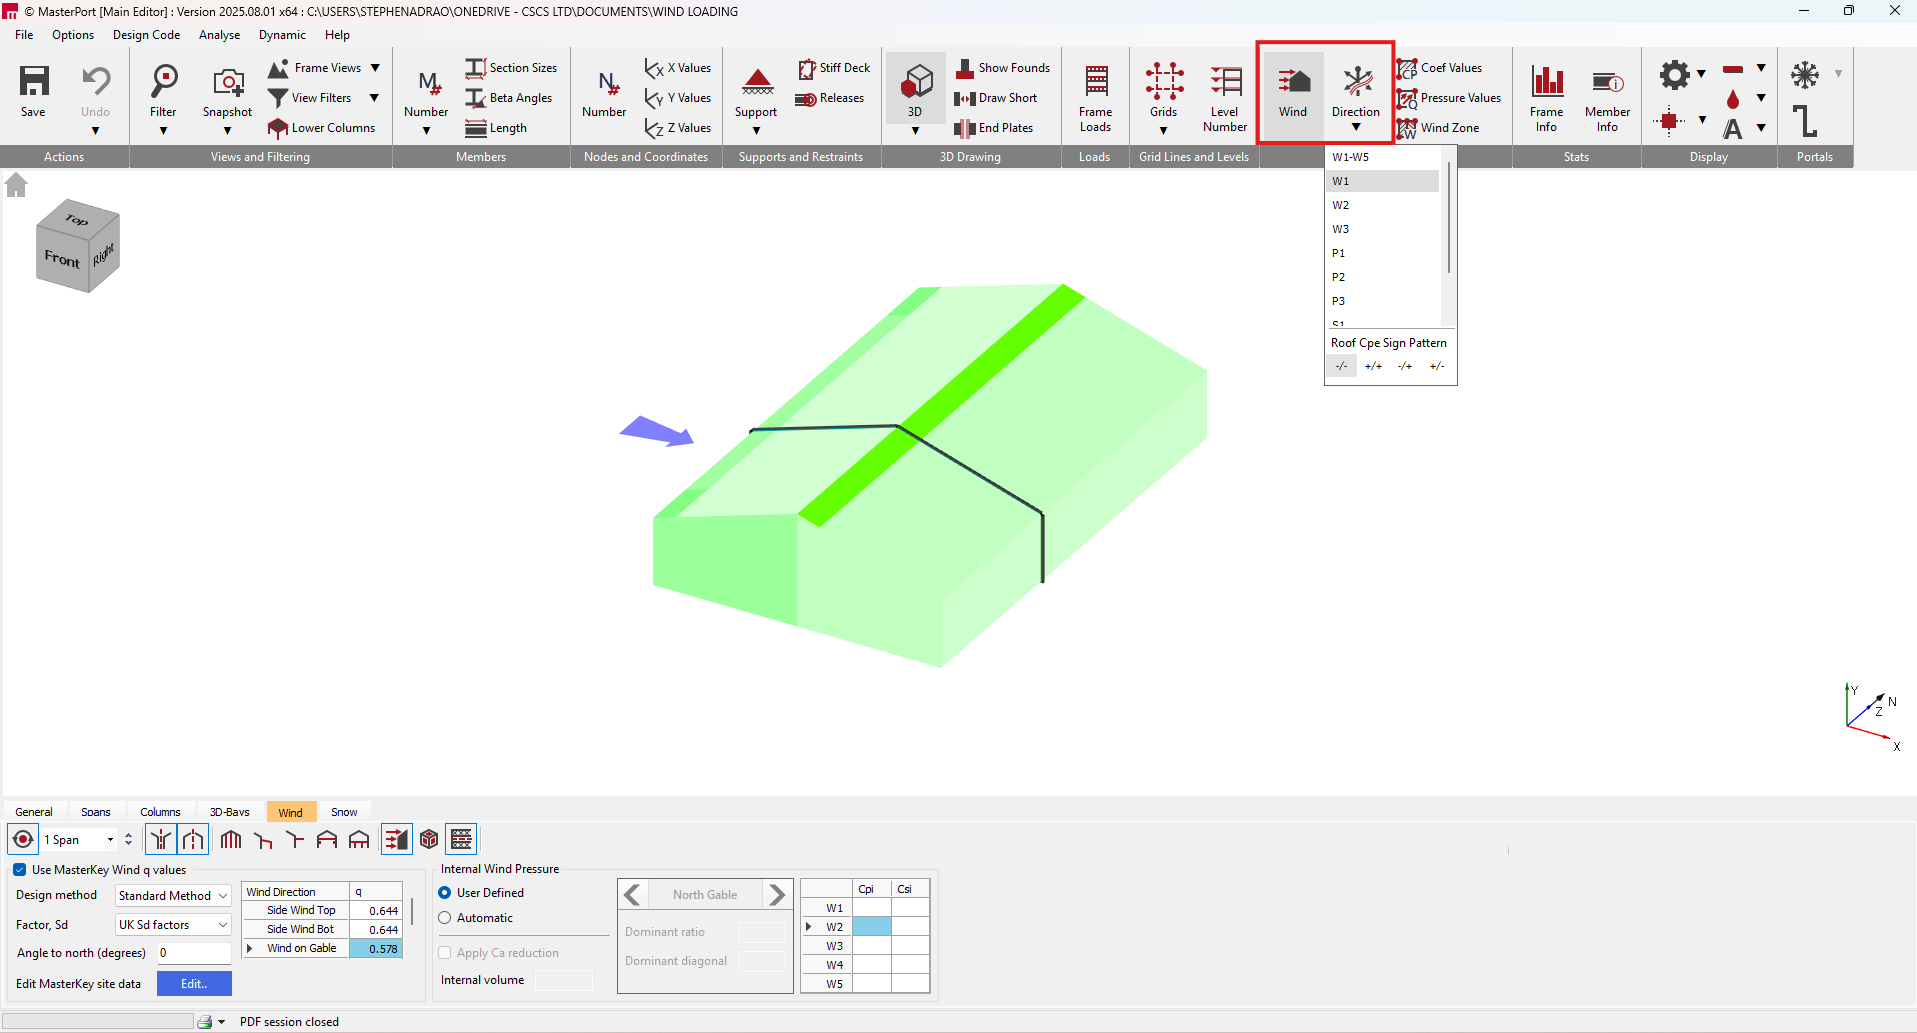Open the Filter magnifier tool
This screenshot has width=1917, height=1033.
[x=163, y=82]
